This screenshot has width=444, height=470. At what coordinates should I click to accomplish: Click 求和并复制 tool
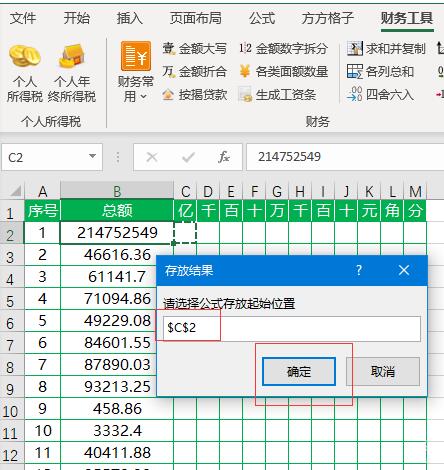tap(386, 49)
